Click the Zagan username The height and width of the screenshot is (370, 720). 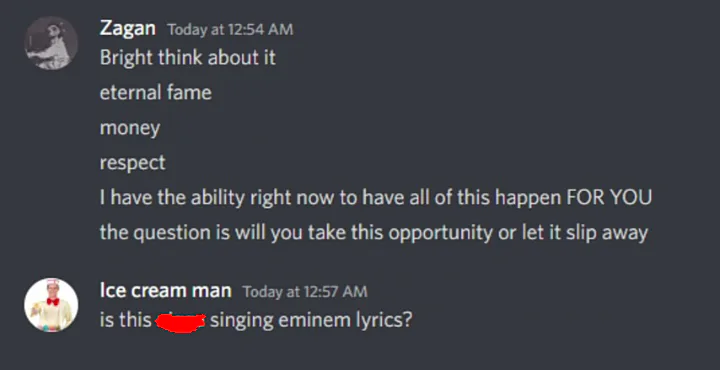pyautogui.click(x=128, y=28)
